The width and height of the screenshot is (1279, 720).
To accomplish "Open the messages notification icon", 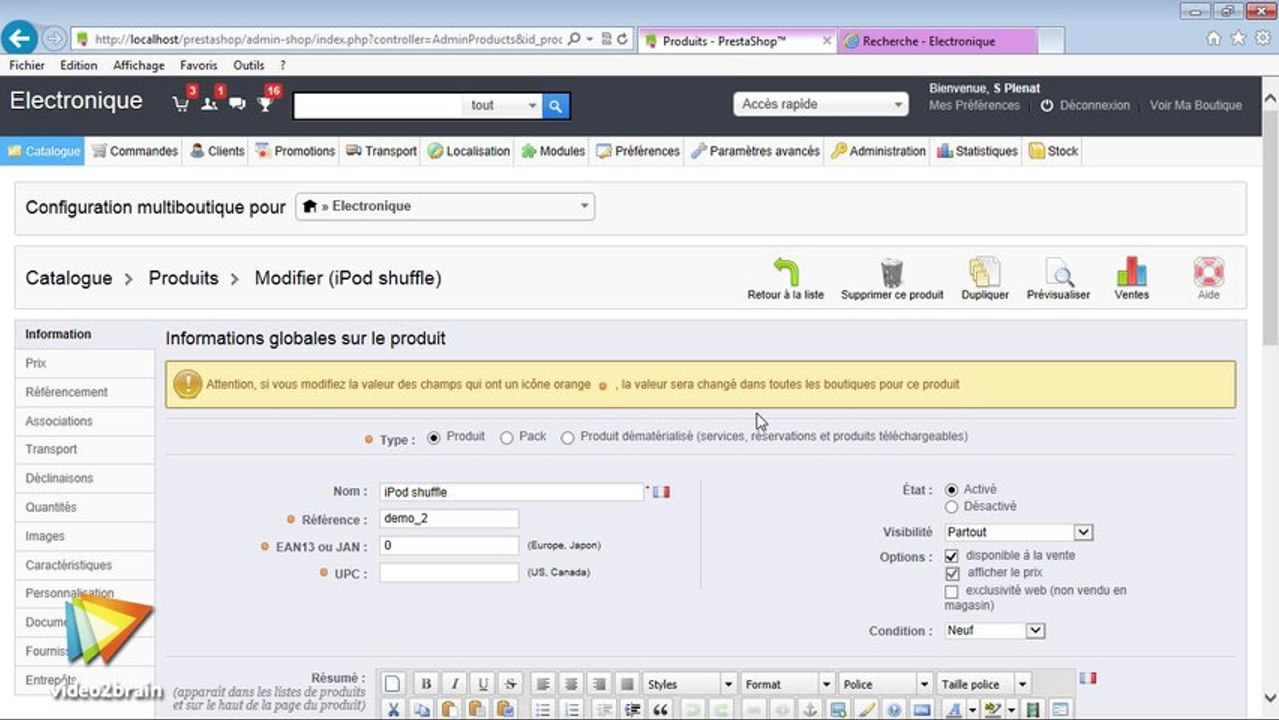I will (237, 104).
